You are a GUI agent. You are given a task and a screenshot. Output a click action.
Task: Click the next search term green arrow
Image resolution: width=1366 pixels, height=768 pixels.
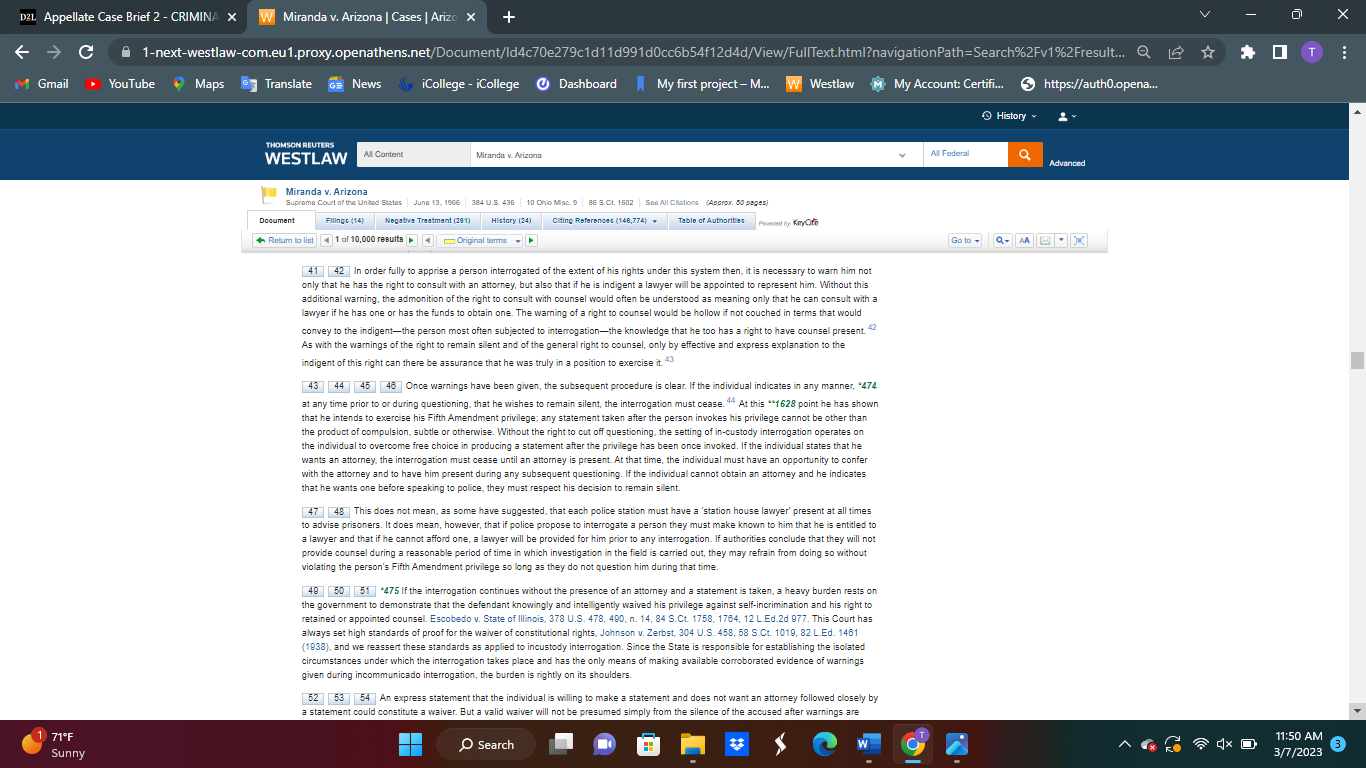coord(530,240)
